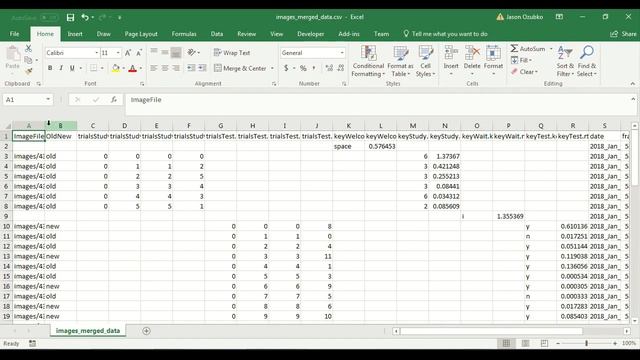This screenshot has height=360, width=640.
Task: Collapse the ribbon with the chevron
Action: [x=633, y=84]
